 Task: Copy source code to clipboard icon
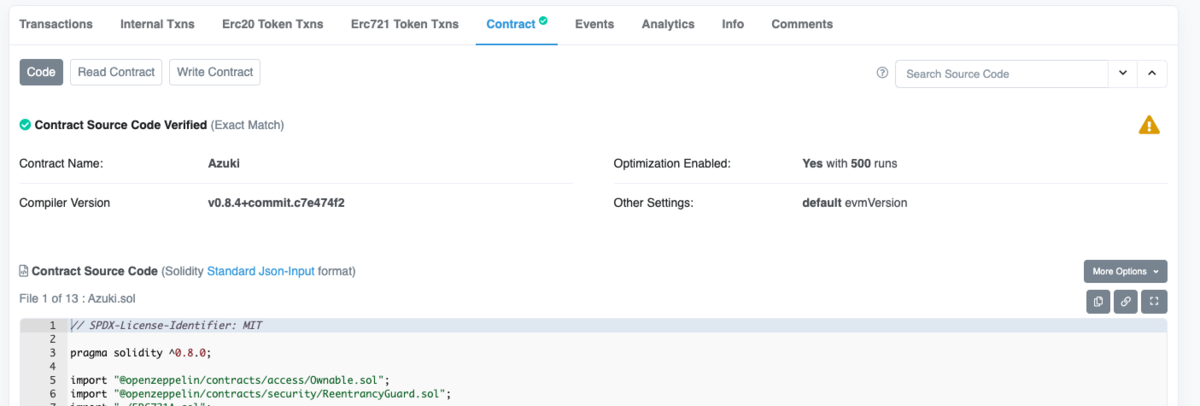click(1098, 301)
